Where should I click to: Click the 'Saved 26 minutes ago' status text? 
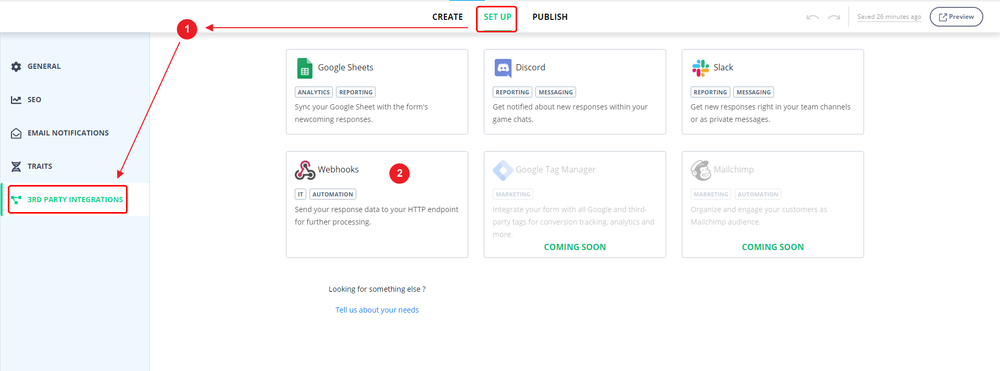click(889, 17)
